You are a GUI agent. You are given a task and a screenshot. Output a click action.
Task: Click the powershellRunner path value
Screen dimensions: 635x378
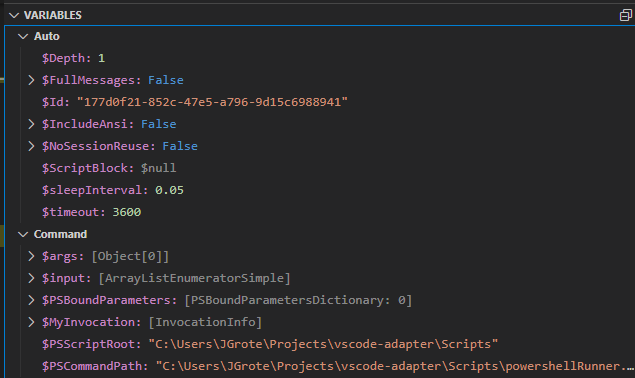point(395,366)
